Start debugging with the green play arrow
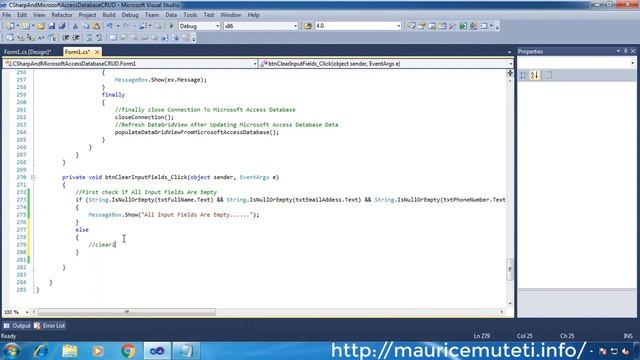The width and height of the screenshot is (640, 360). pos(171,26)
